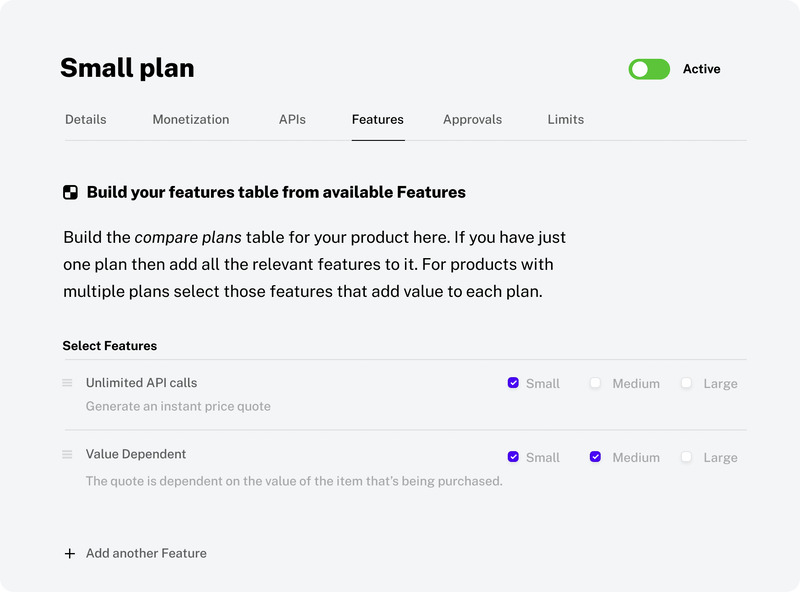The image size is (800, 592).
Task: Toggle the Active switch off
Action: coord(649,69)
